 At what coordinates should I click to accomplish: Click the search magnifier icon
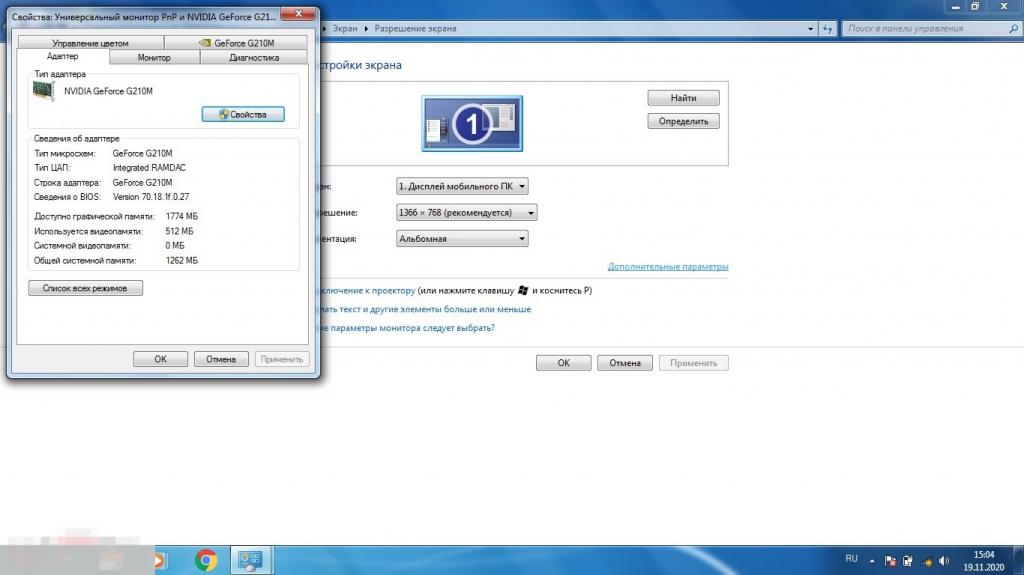coord(1014,29)
